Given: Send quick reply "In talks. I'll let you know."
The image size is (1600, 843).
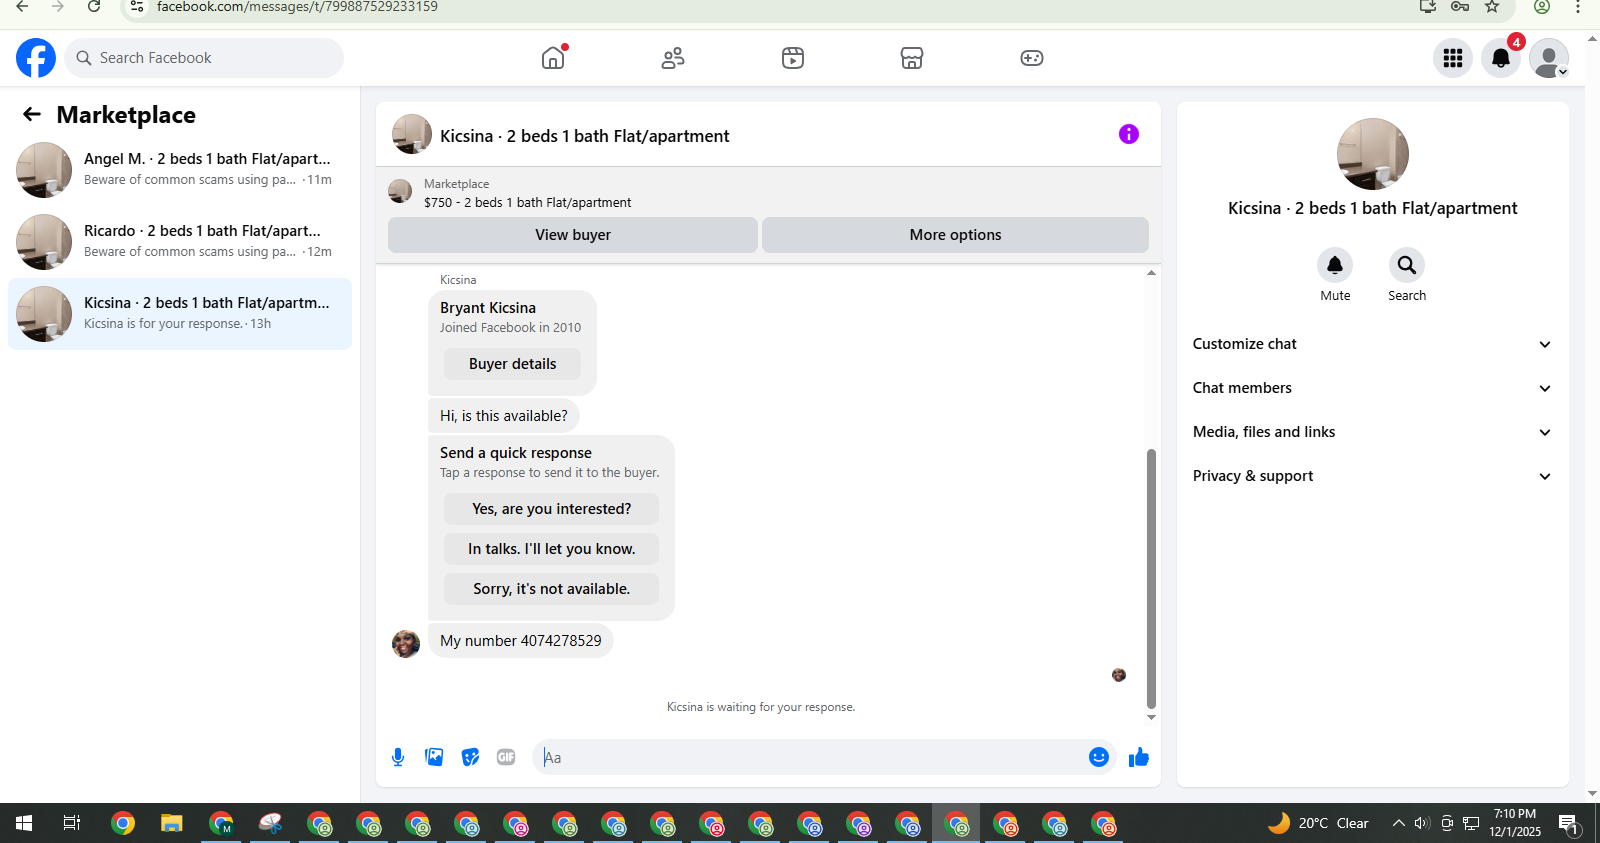Looking at the screenshot, I should coord(552,549).
